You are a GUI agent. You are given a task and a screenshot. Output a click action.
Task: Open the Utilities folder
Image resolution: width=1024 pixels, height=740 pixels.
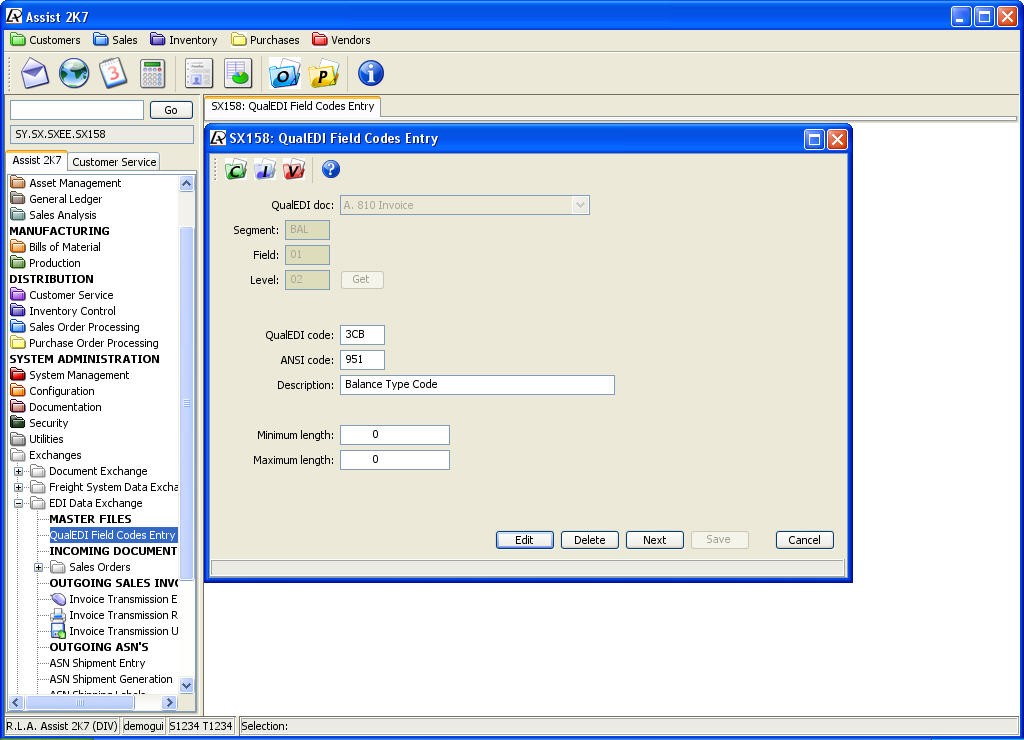click(x=37, y=439)
